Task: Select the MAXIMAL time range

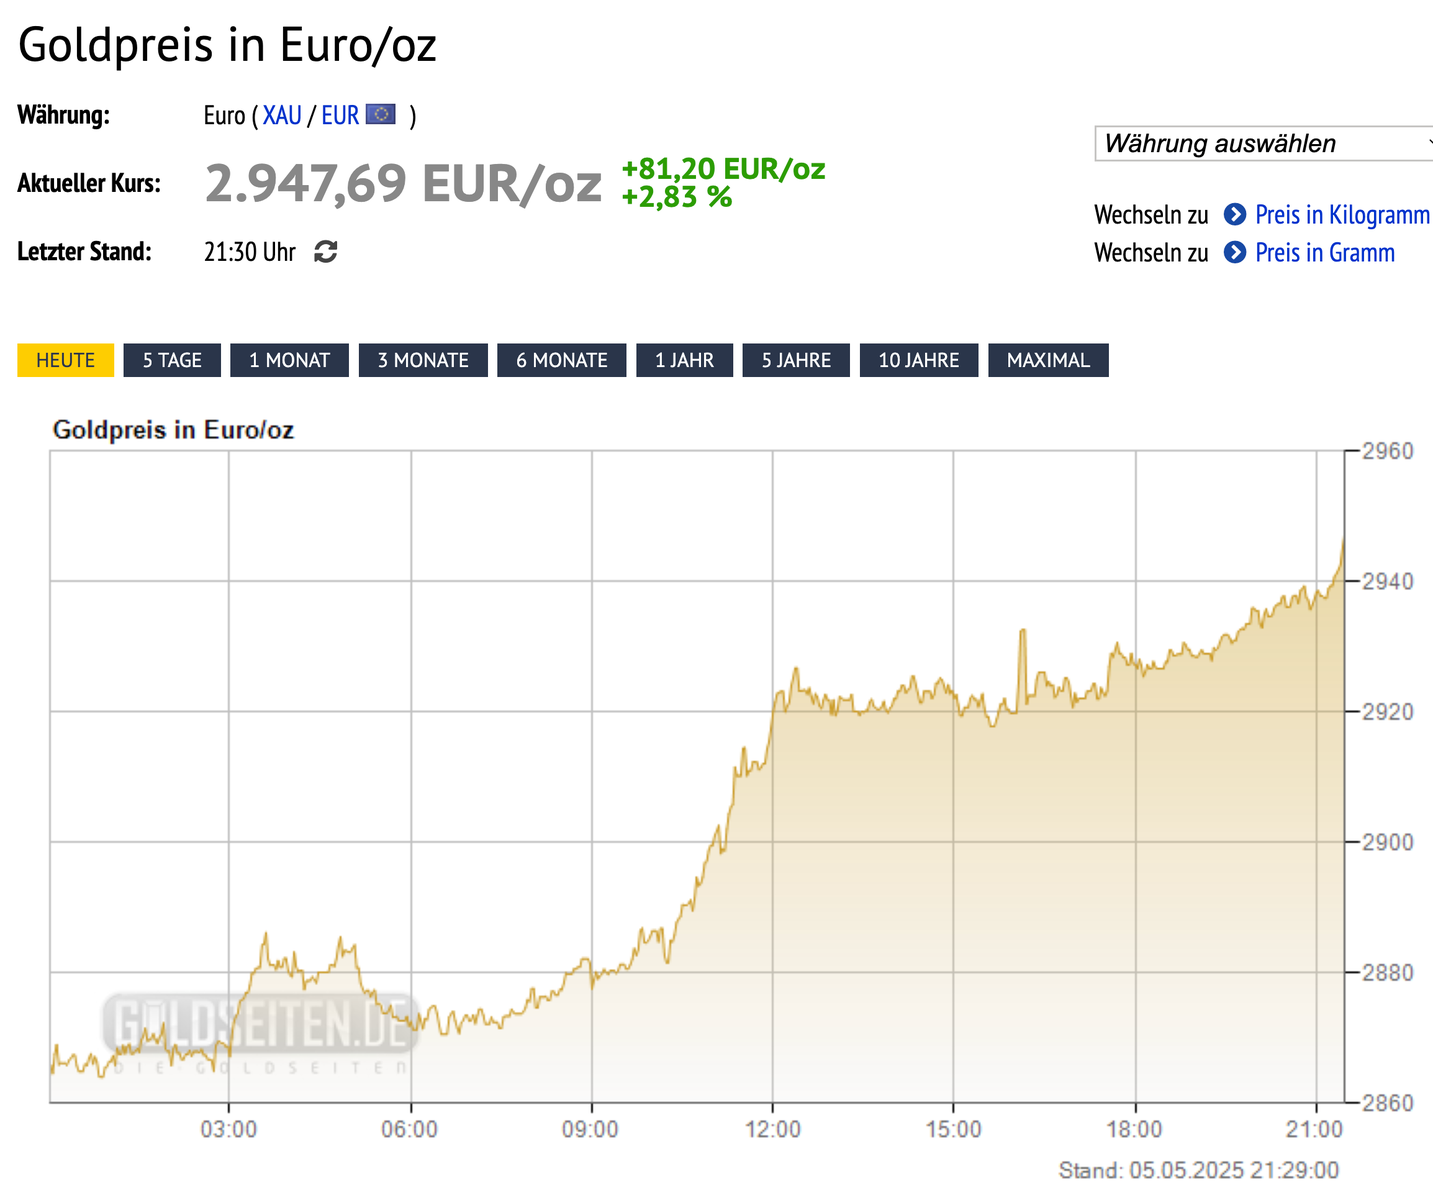Action: click(x=1048, y=360)
